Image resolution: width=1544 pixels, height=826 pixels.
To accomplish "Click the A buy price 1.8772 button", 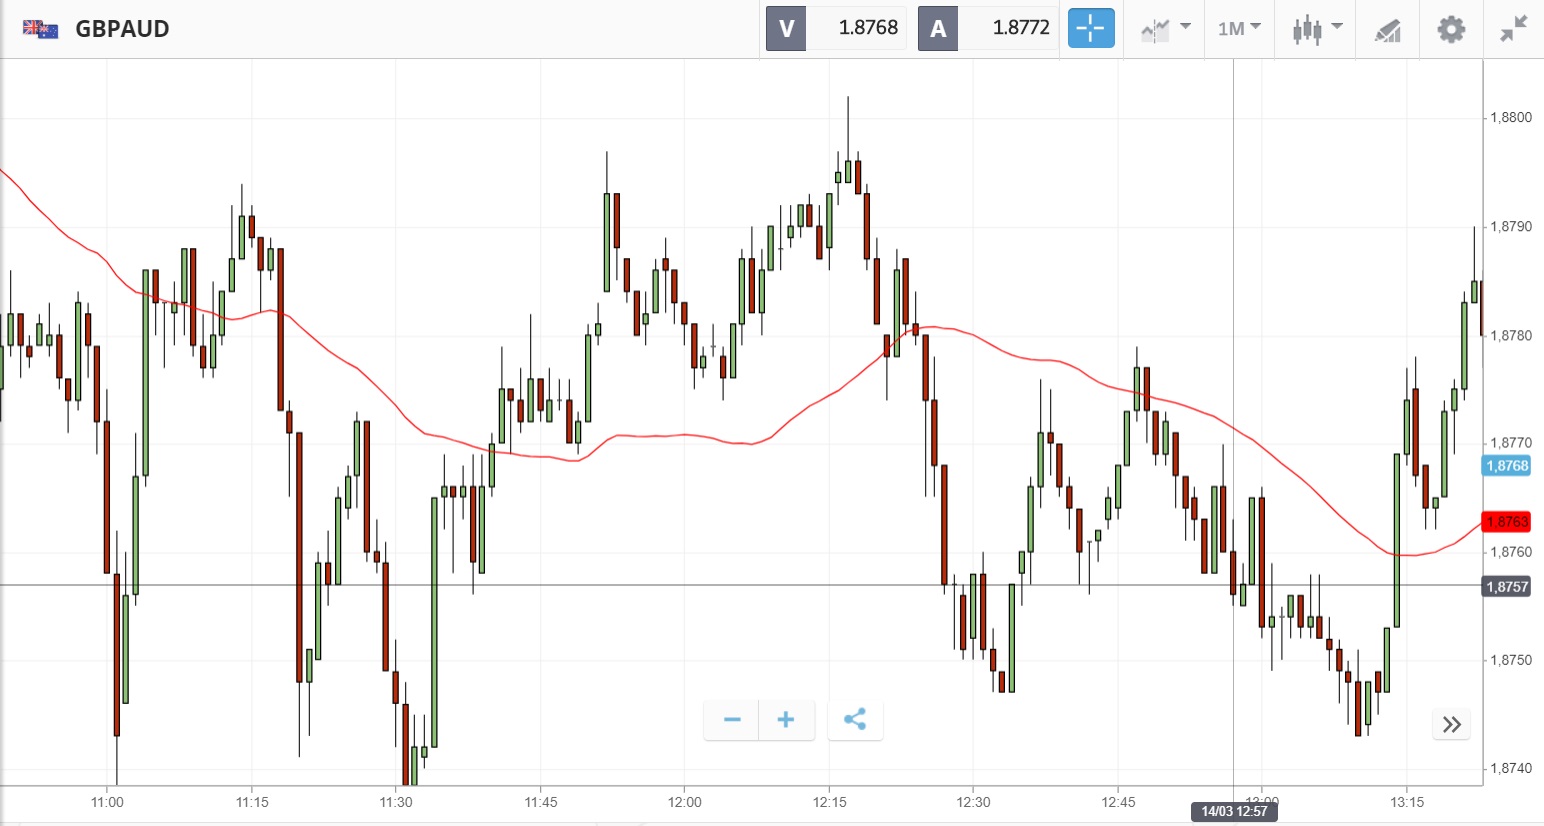I will (988, 28).
